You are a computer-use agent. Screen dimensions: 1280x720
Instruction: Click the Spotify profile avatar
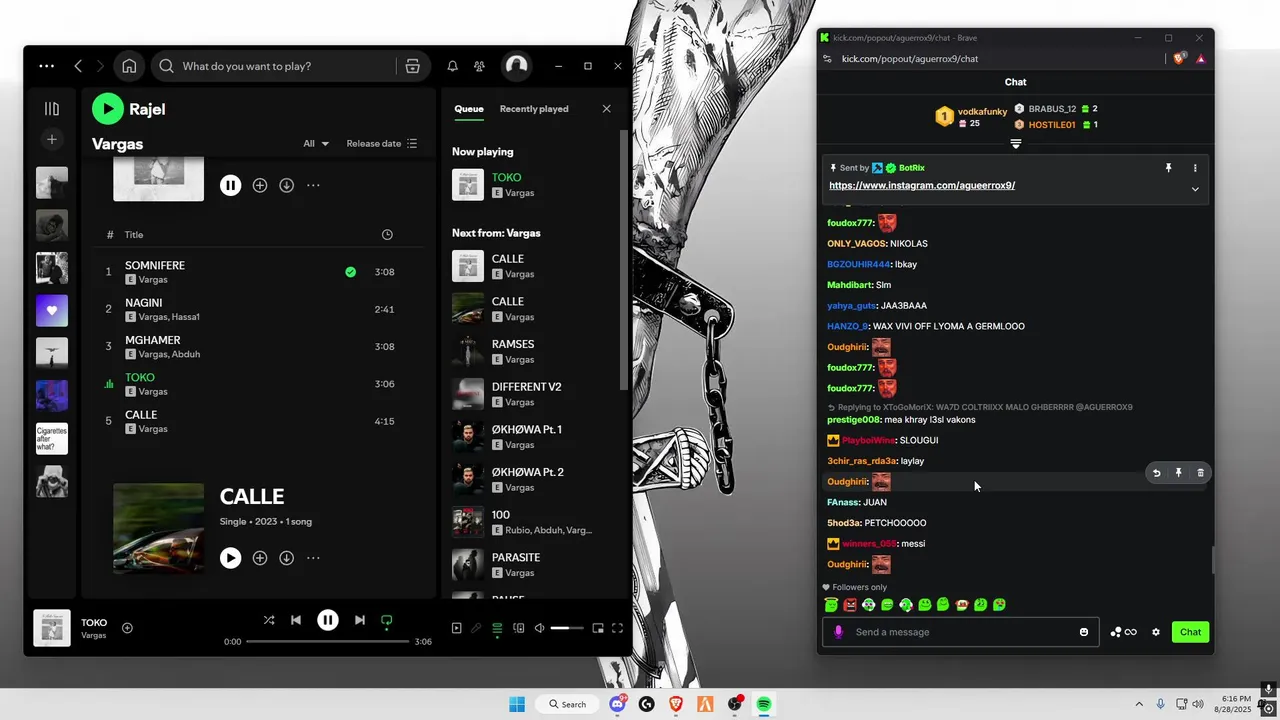516,66
